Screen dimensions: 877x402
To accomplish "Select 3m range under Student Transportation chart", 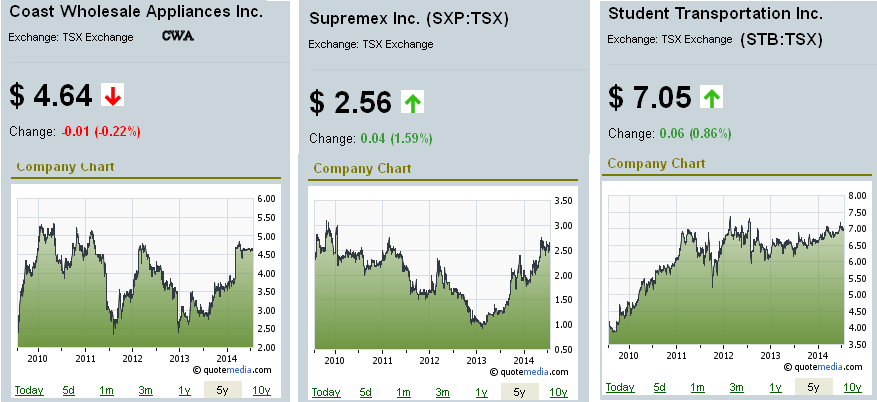I will pos(736,387).
